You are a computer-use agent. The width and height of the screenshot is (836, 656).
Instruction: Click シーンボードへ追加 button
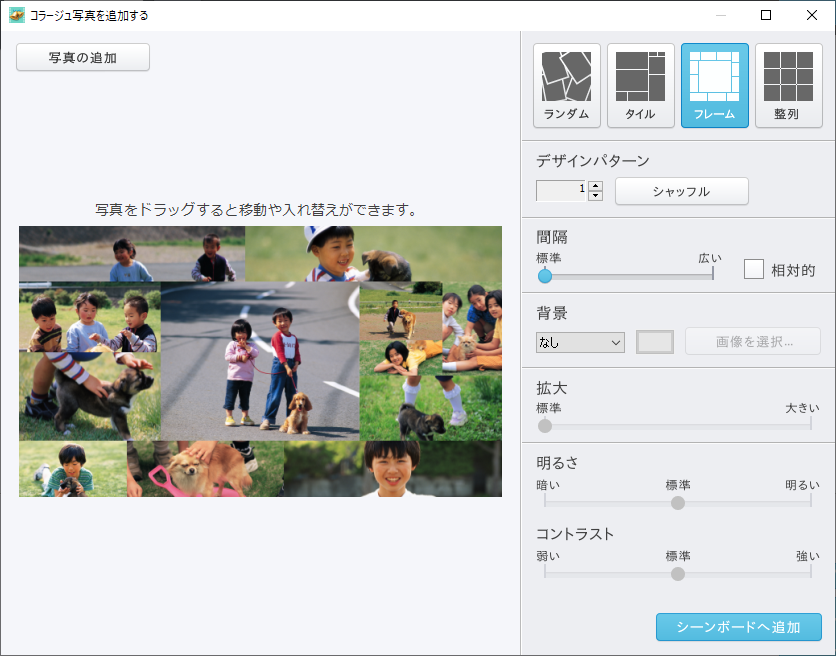tap(738, 627)
